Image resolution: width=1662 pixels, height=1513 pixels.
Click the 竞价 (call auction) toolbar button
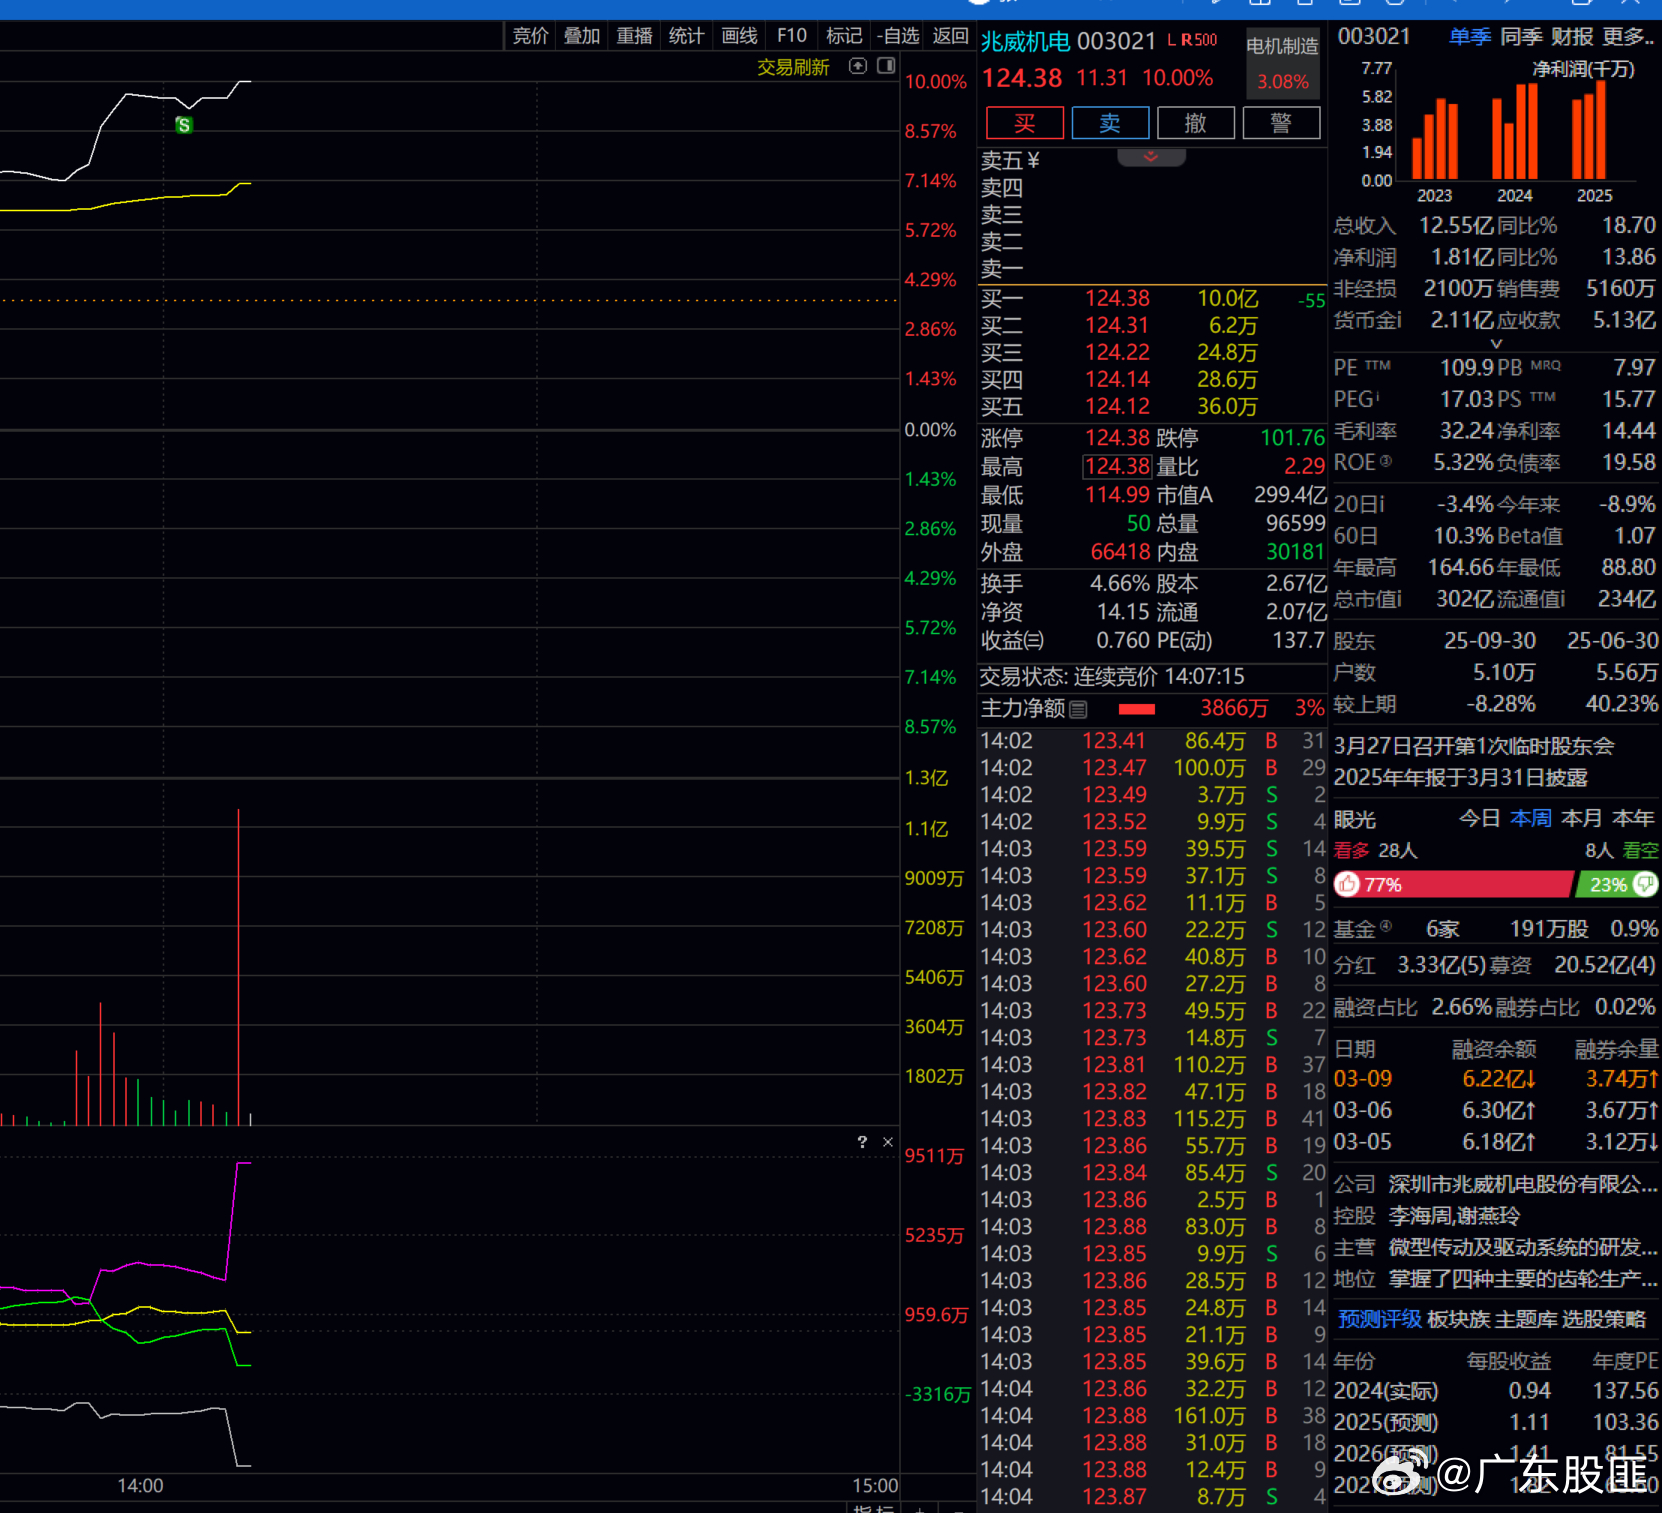[x=530, y=36]
